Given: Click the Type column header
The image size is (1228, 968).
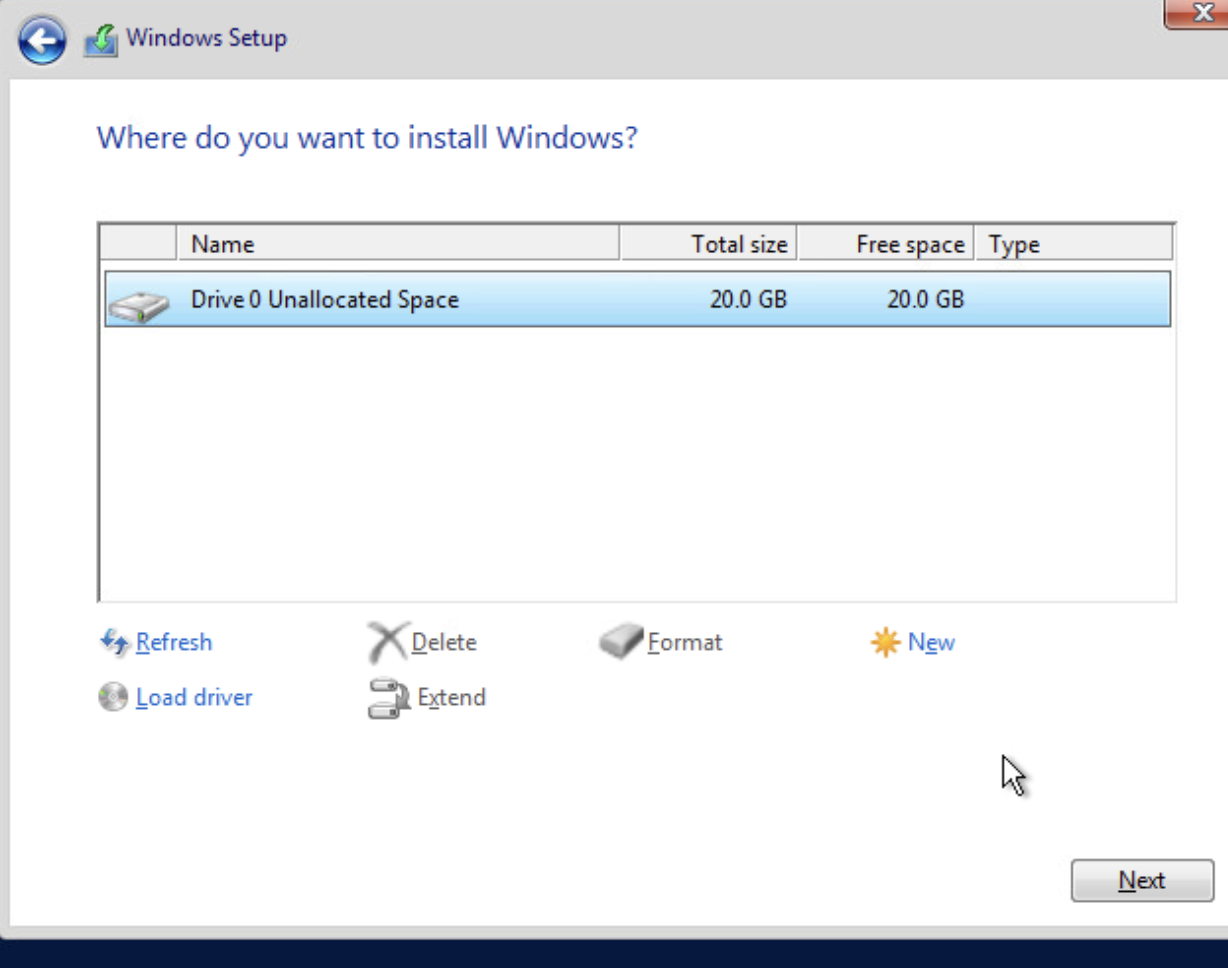Looking at the screenshot, I should tap(1072, 244).
